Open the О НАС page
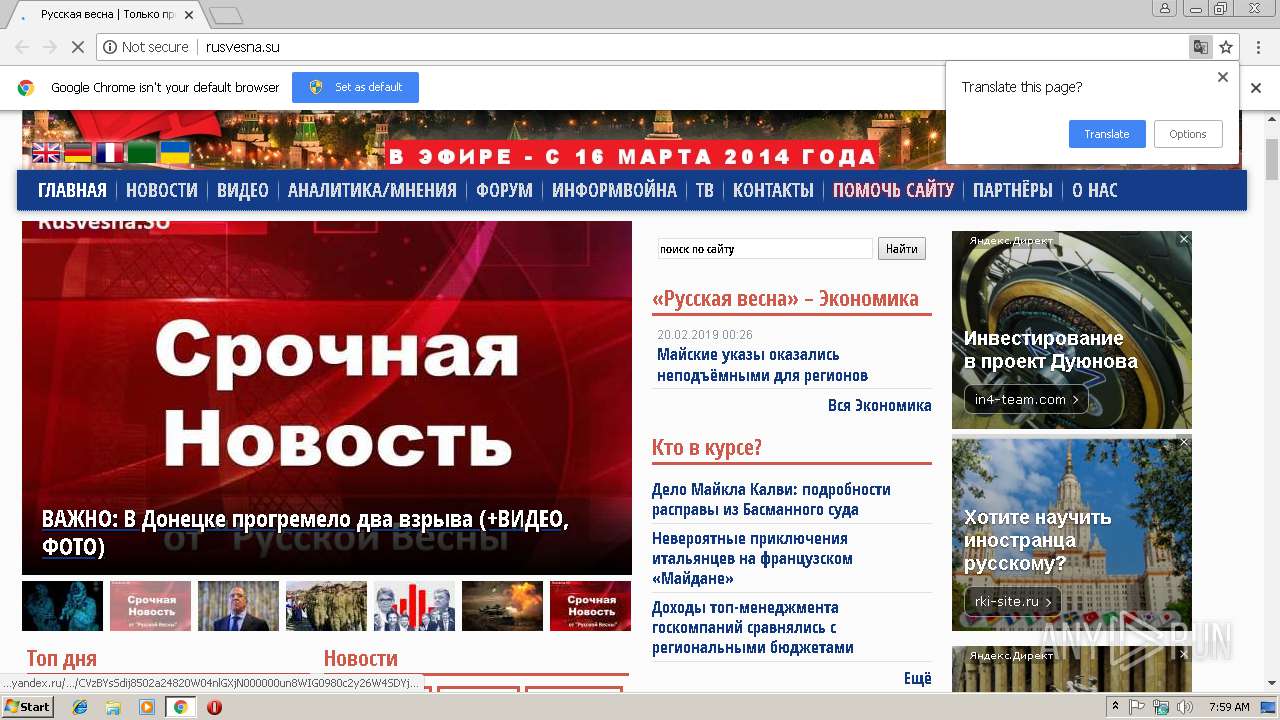Screen dimensions: 1280x720 click(x=1095, y=190)
